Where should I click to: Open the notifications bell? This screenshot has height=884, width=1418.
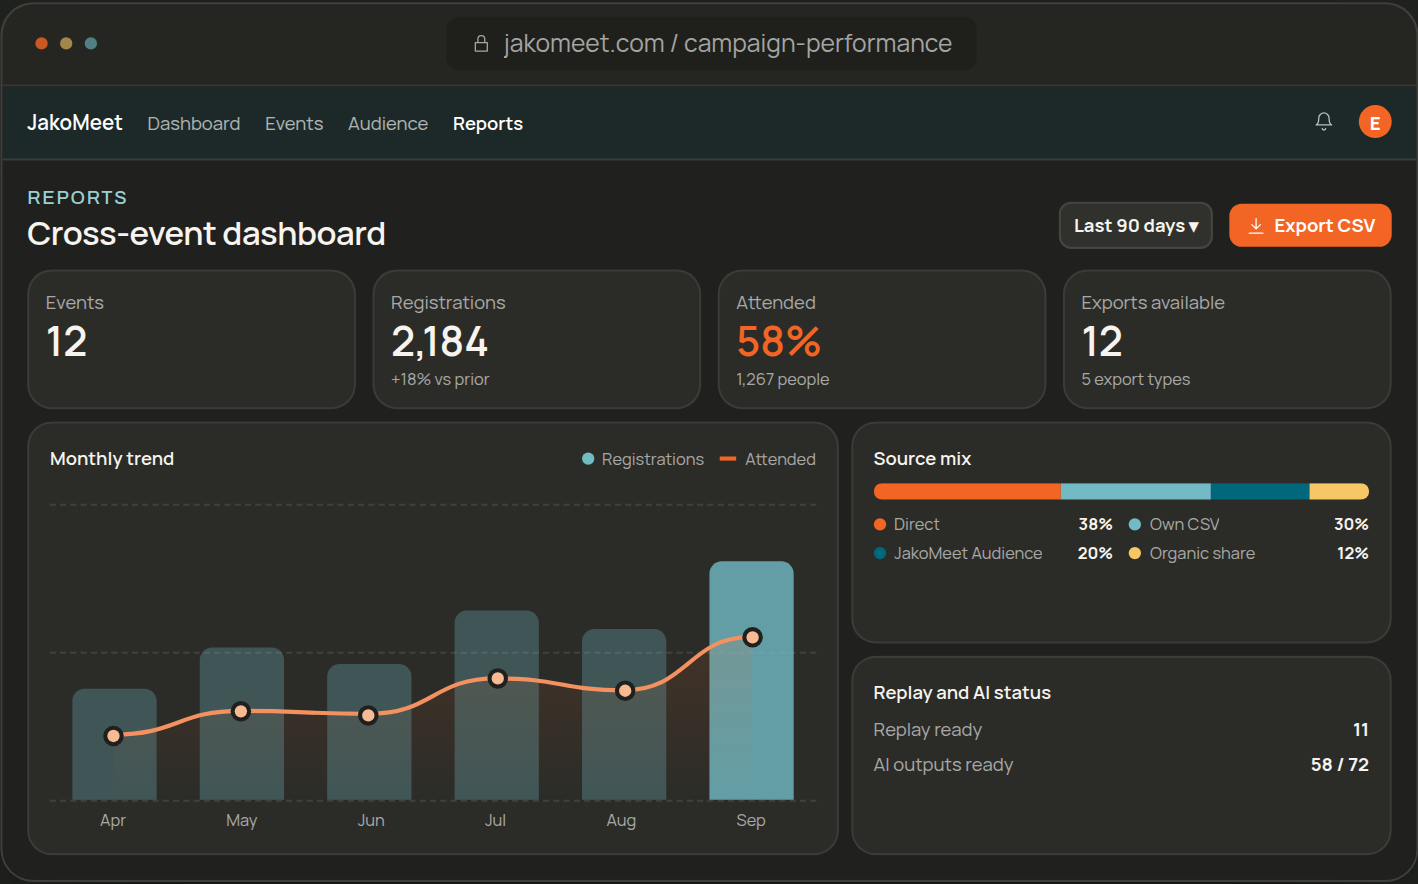tap(1323, 122)
